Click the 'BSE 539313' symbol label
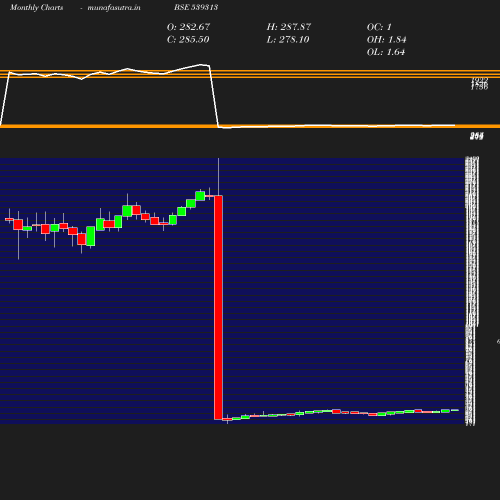The image size is (500, 500). 196,7
